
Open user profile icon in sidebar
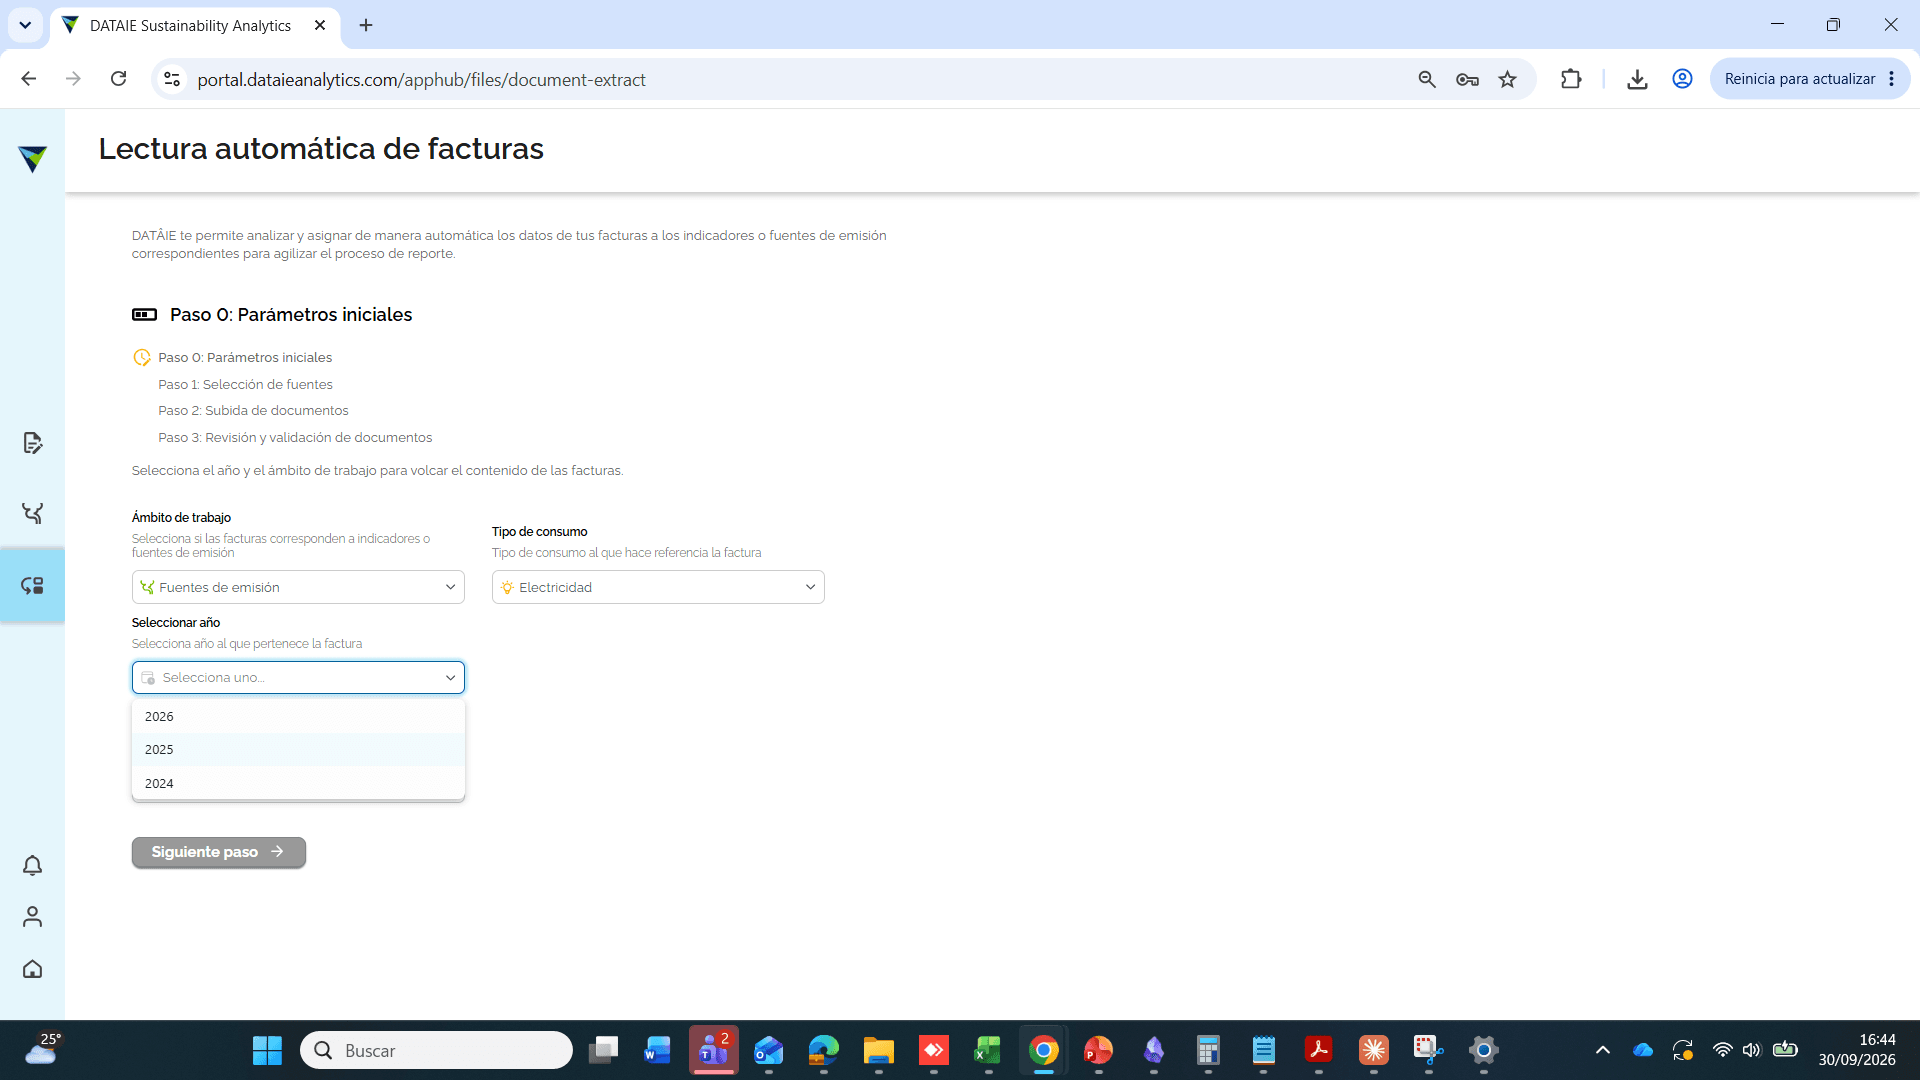(32, 916)
